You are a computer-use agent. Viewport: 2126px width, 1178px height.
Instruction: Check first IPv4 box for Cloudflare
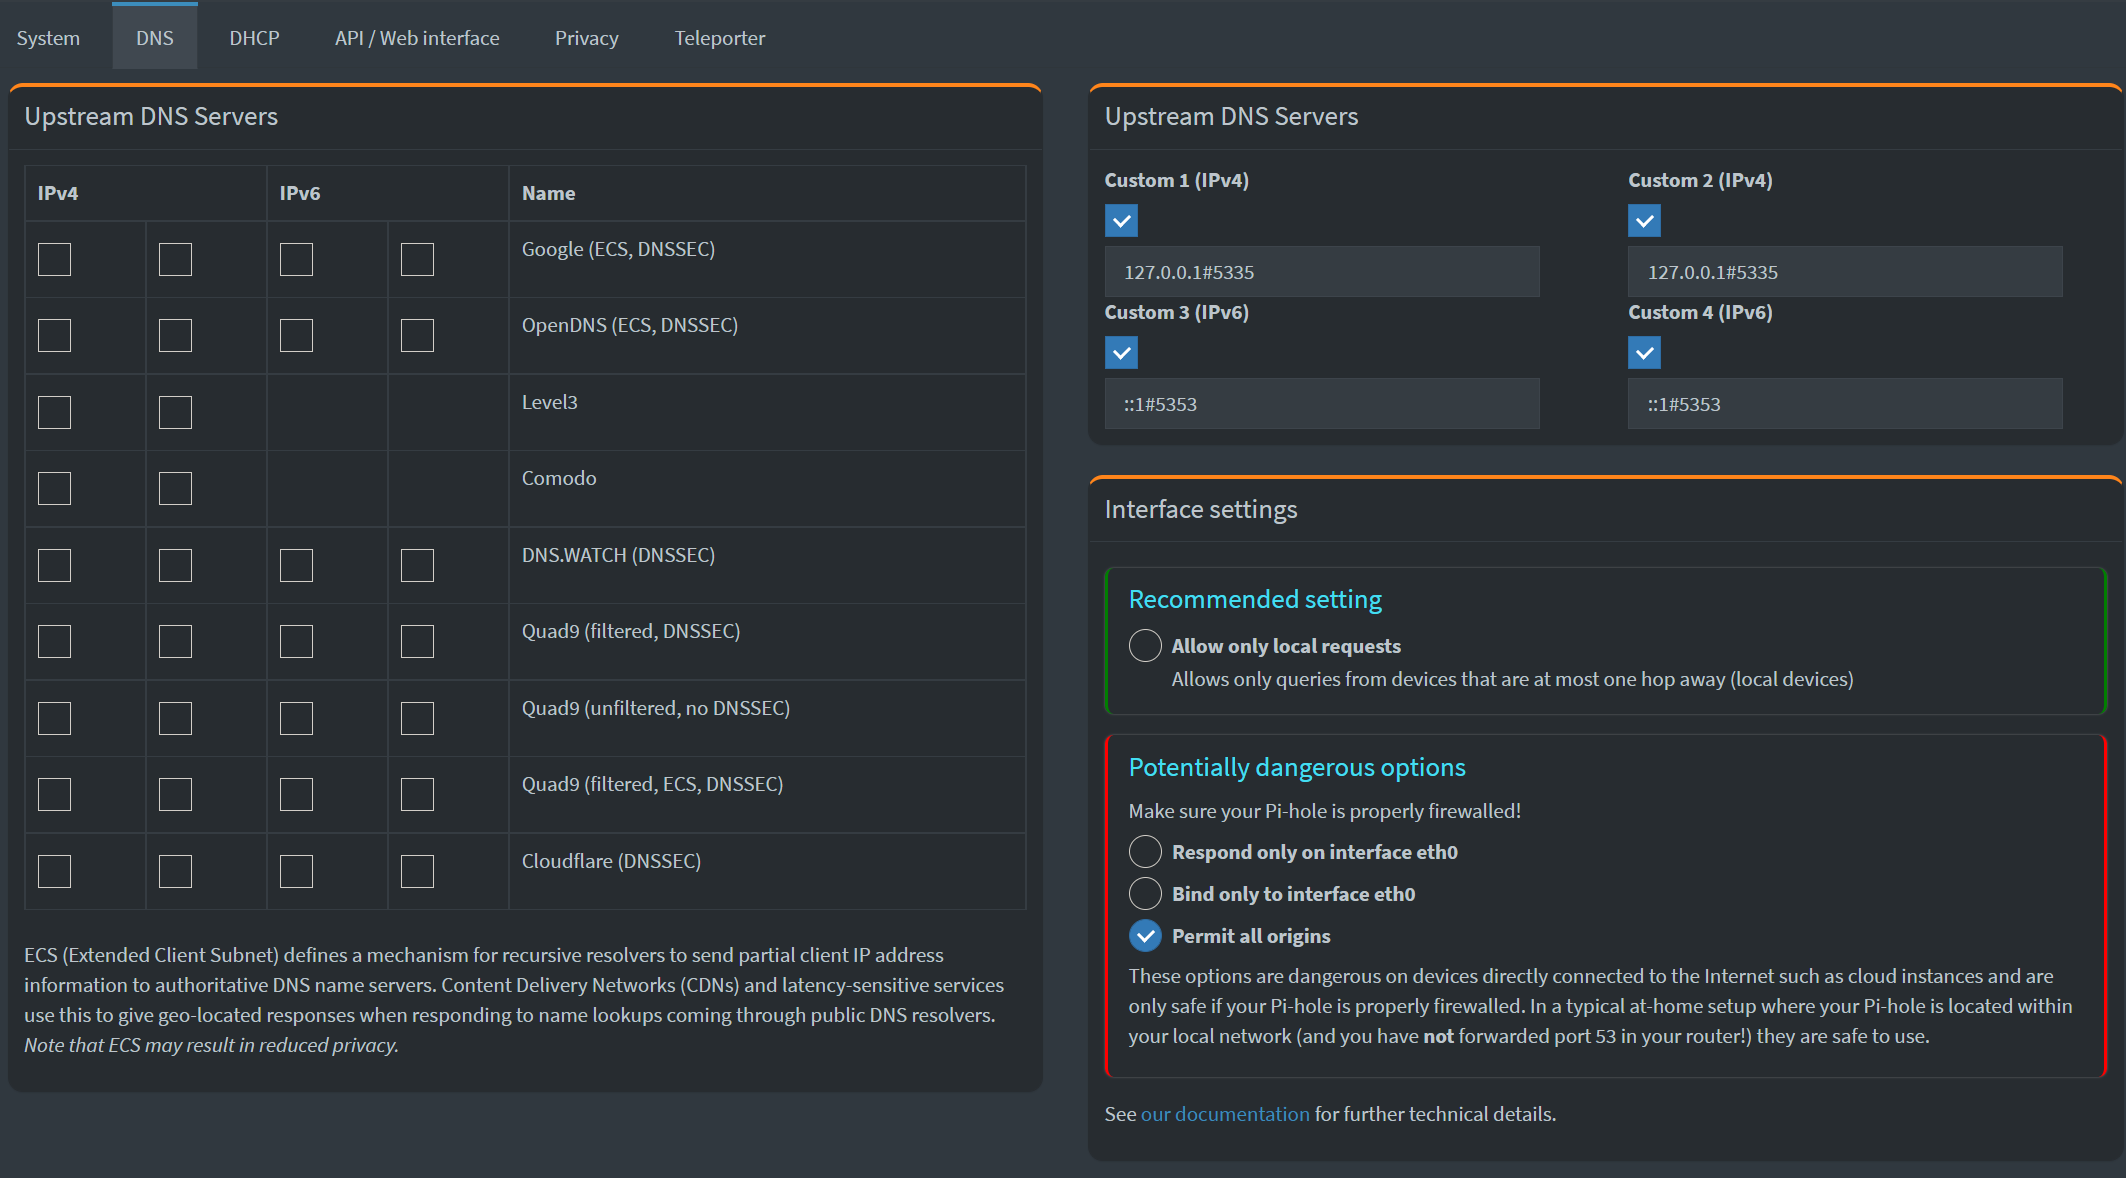(x=54, y=871)
